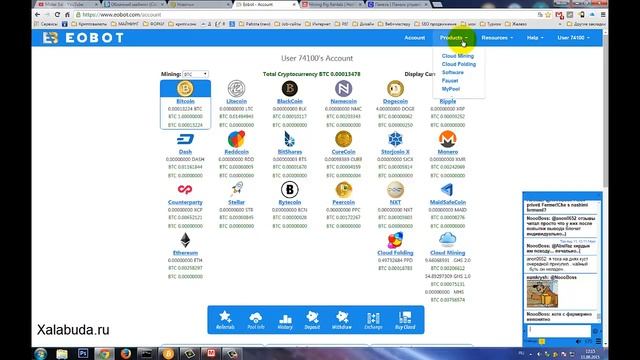Expand the Products menu
This screenshot has width=640, height=360.
(x=453, y=38)
